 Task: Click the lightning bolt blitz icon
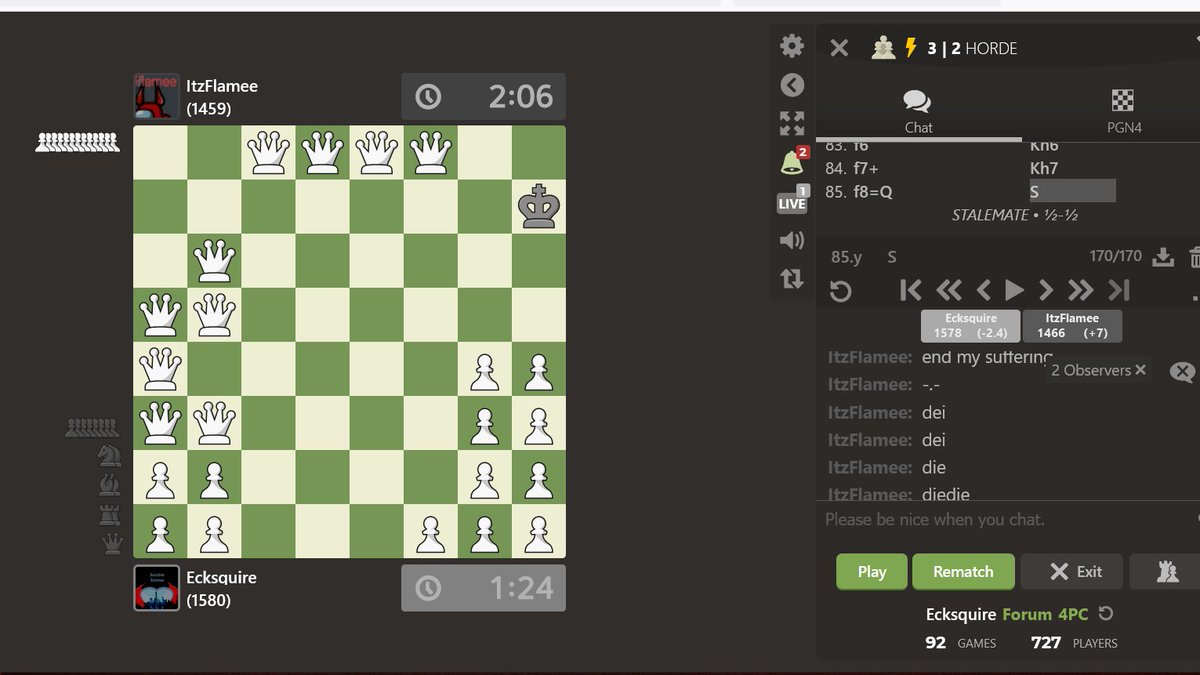[911, 48]
